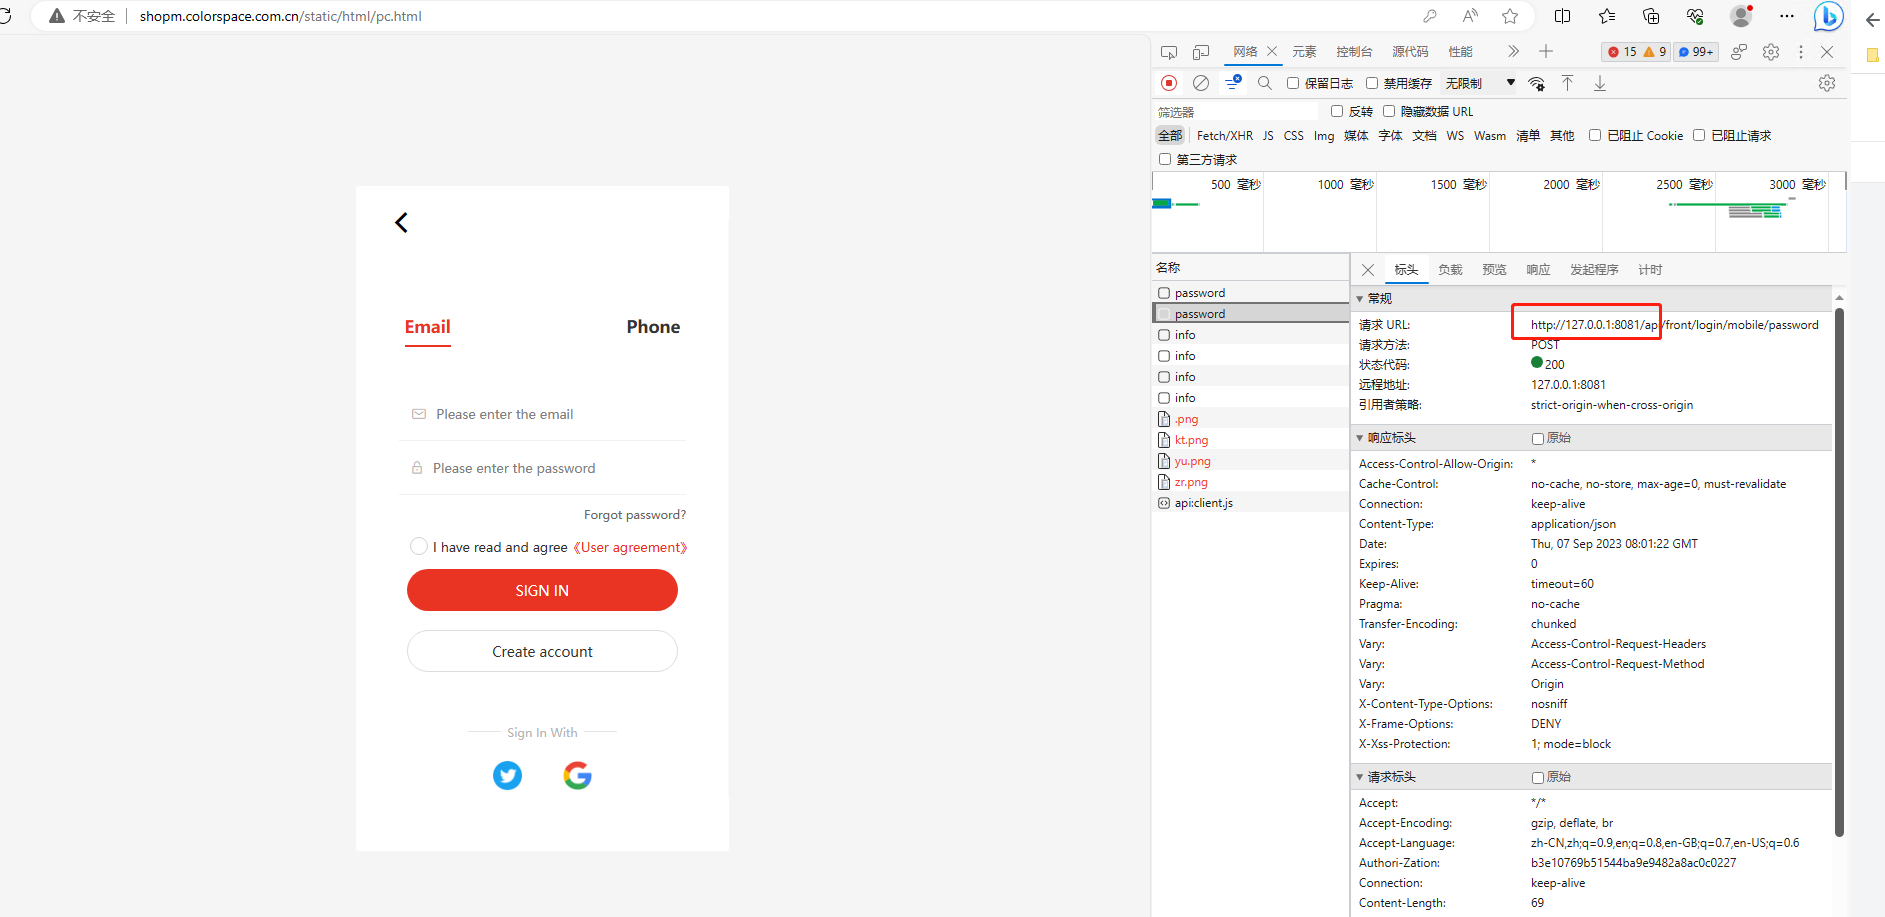Click the password key icon in address bar
Screen dimensions: 1885x917
(x=1430, y=16)
